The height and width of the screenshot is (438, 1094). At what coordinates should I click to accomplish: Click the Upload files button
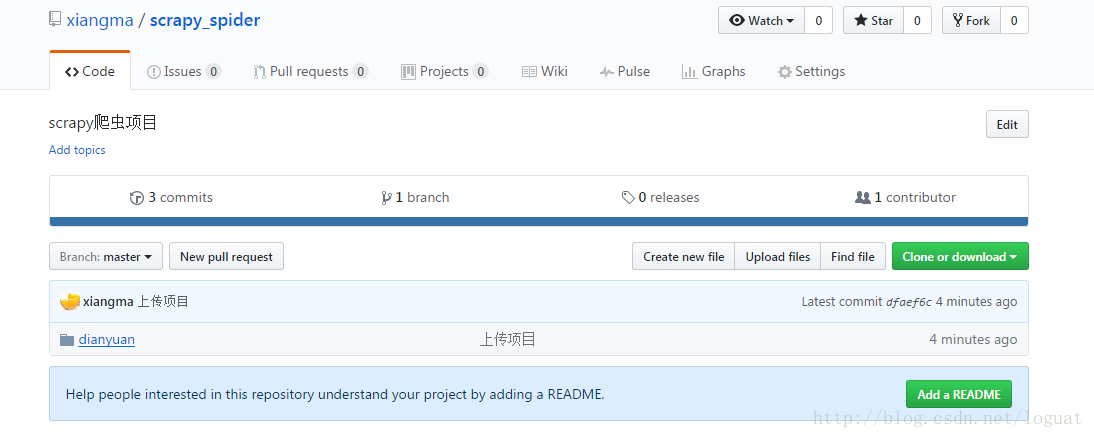coord(777,256)
